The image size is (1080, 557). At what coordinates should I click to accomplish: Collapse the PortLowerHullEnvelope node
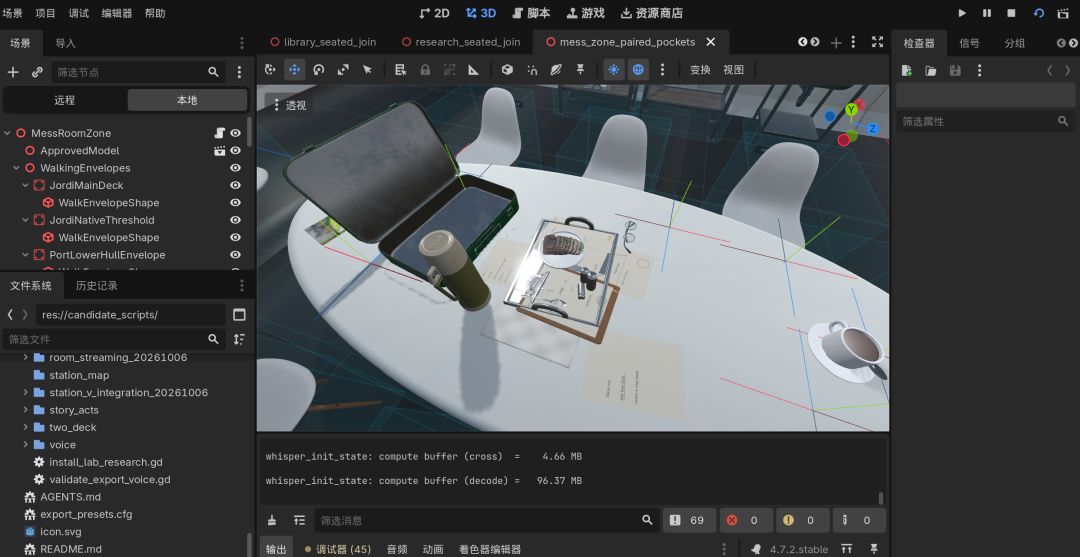(x=25, y=255)
